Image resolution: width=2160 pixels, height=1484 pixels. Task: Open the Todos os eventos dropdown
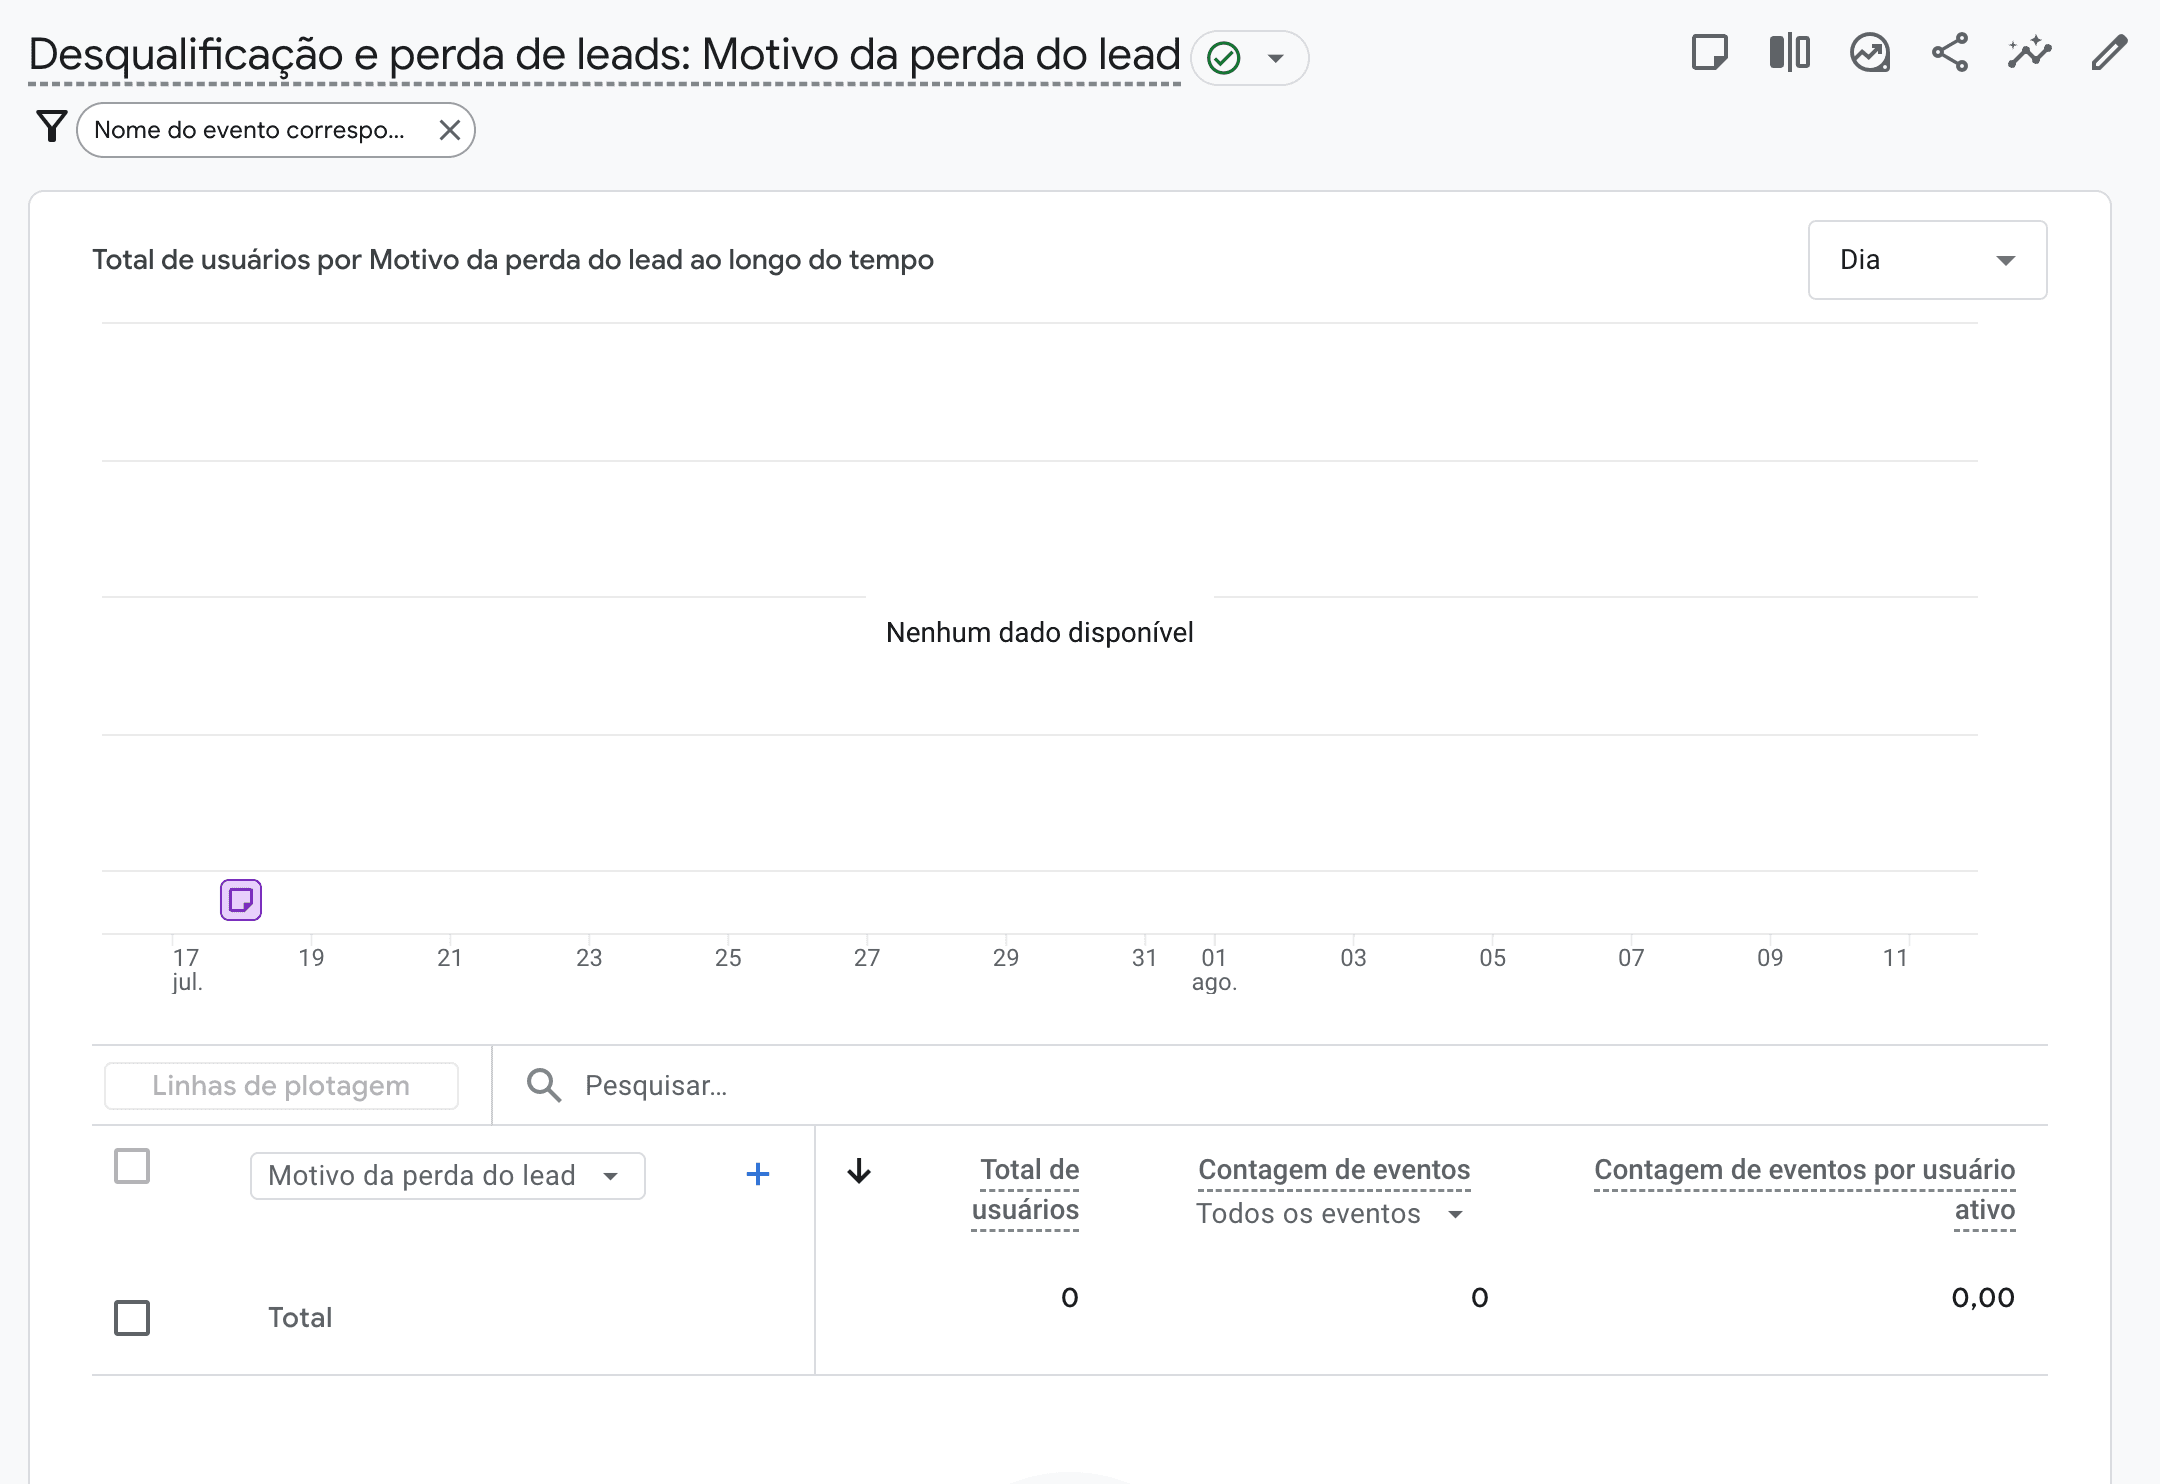click(1329, 1214)
